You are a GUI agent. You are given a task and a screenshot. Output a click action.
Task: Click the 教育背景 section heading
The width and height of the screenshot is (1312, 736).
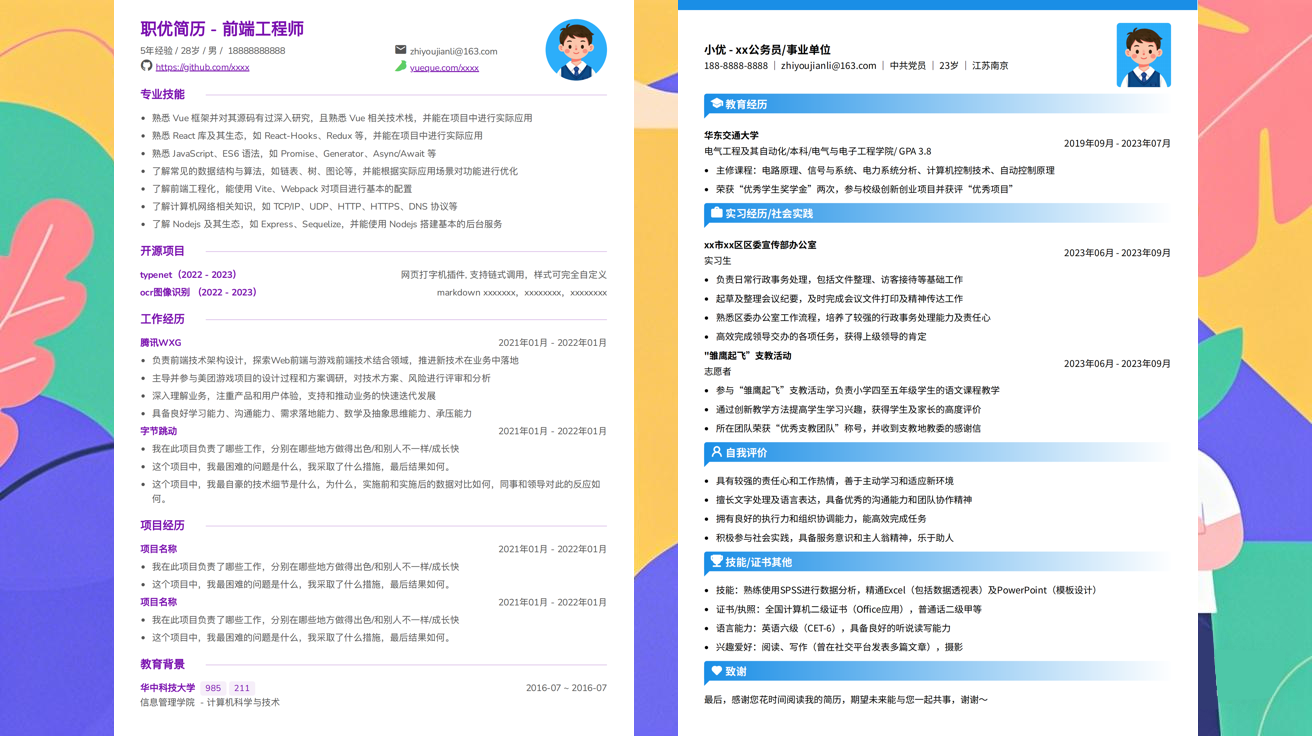(162, 664)
